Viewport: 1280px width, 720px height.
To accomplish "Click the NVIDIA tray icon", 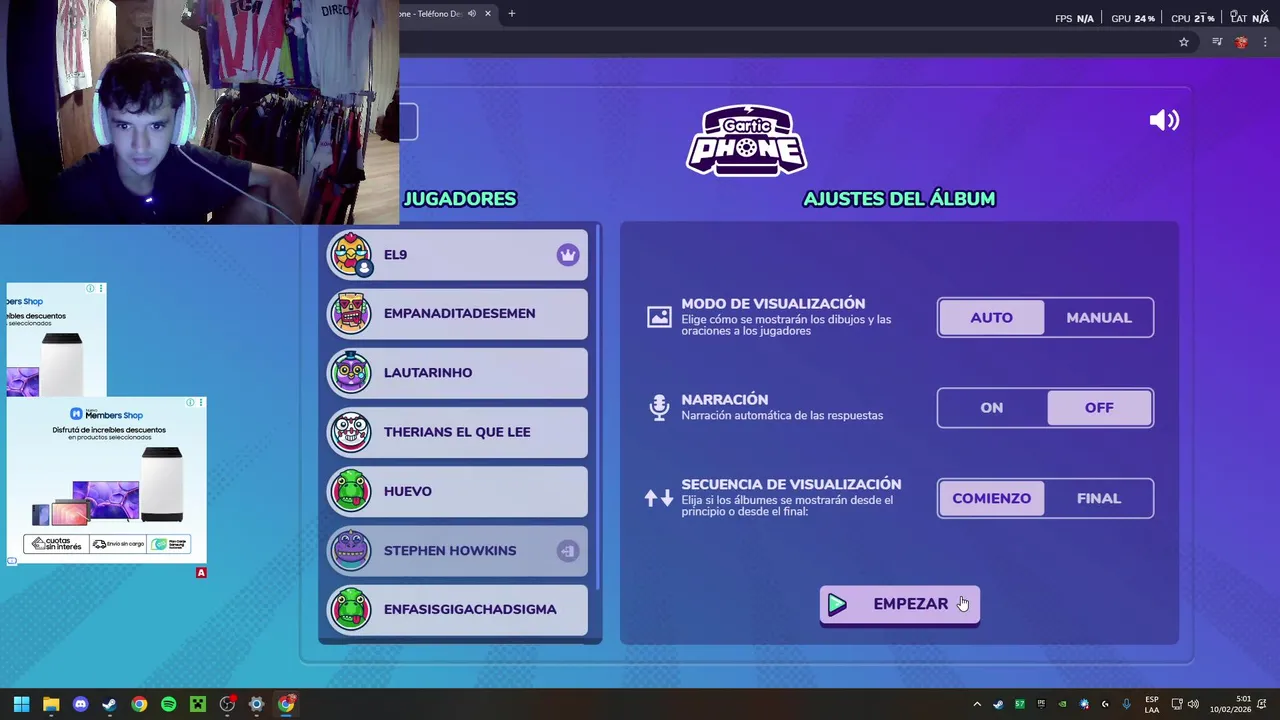I will tap(1063, 704).
